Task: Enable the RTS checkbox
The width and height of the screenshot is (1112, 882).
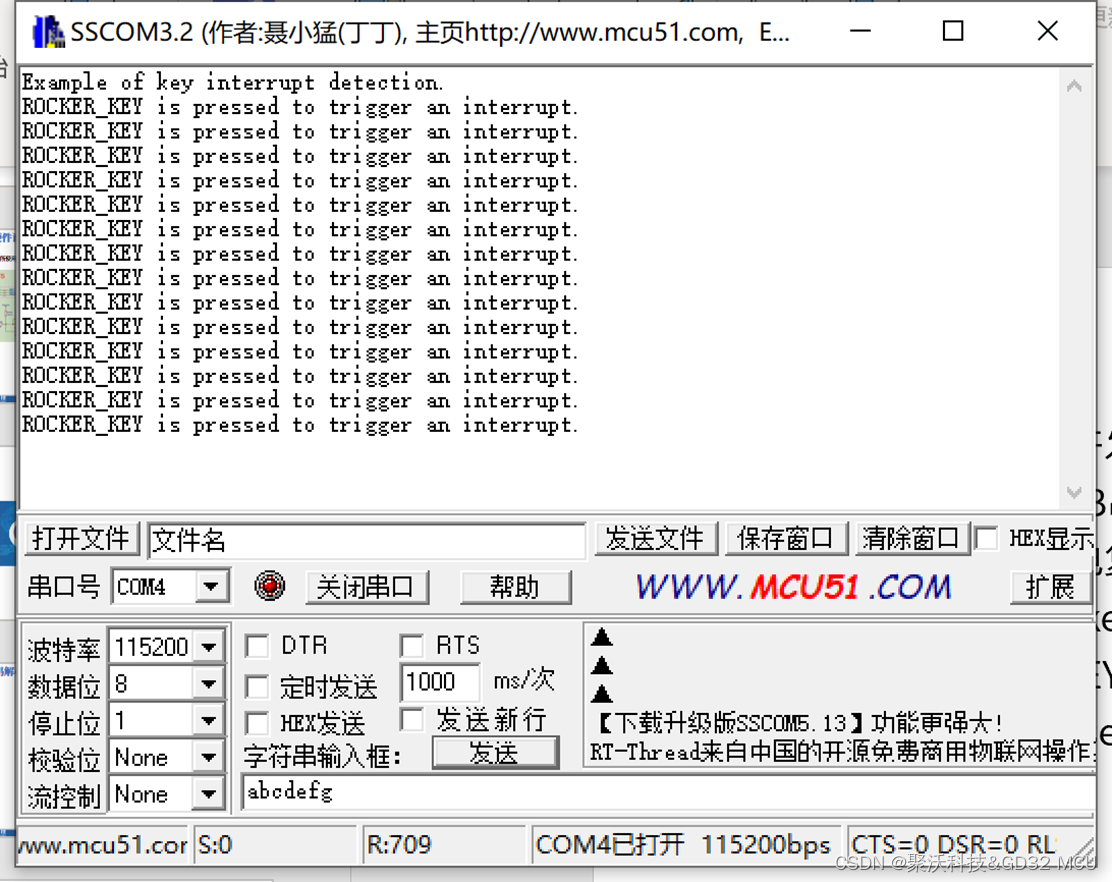Action: [411, 646]
